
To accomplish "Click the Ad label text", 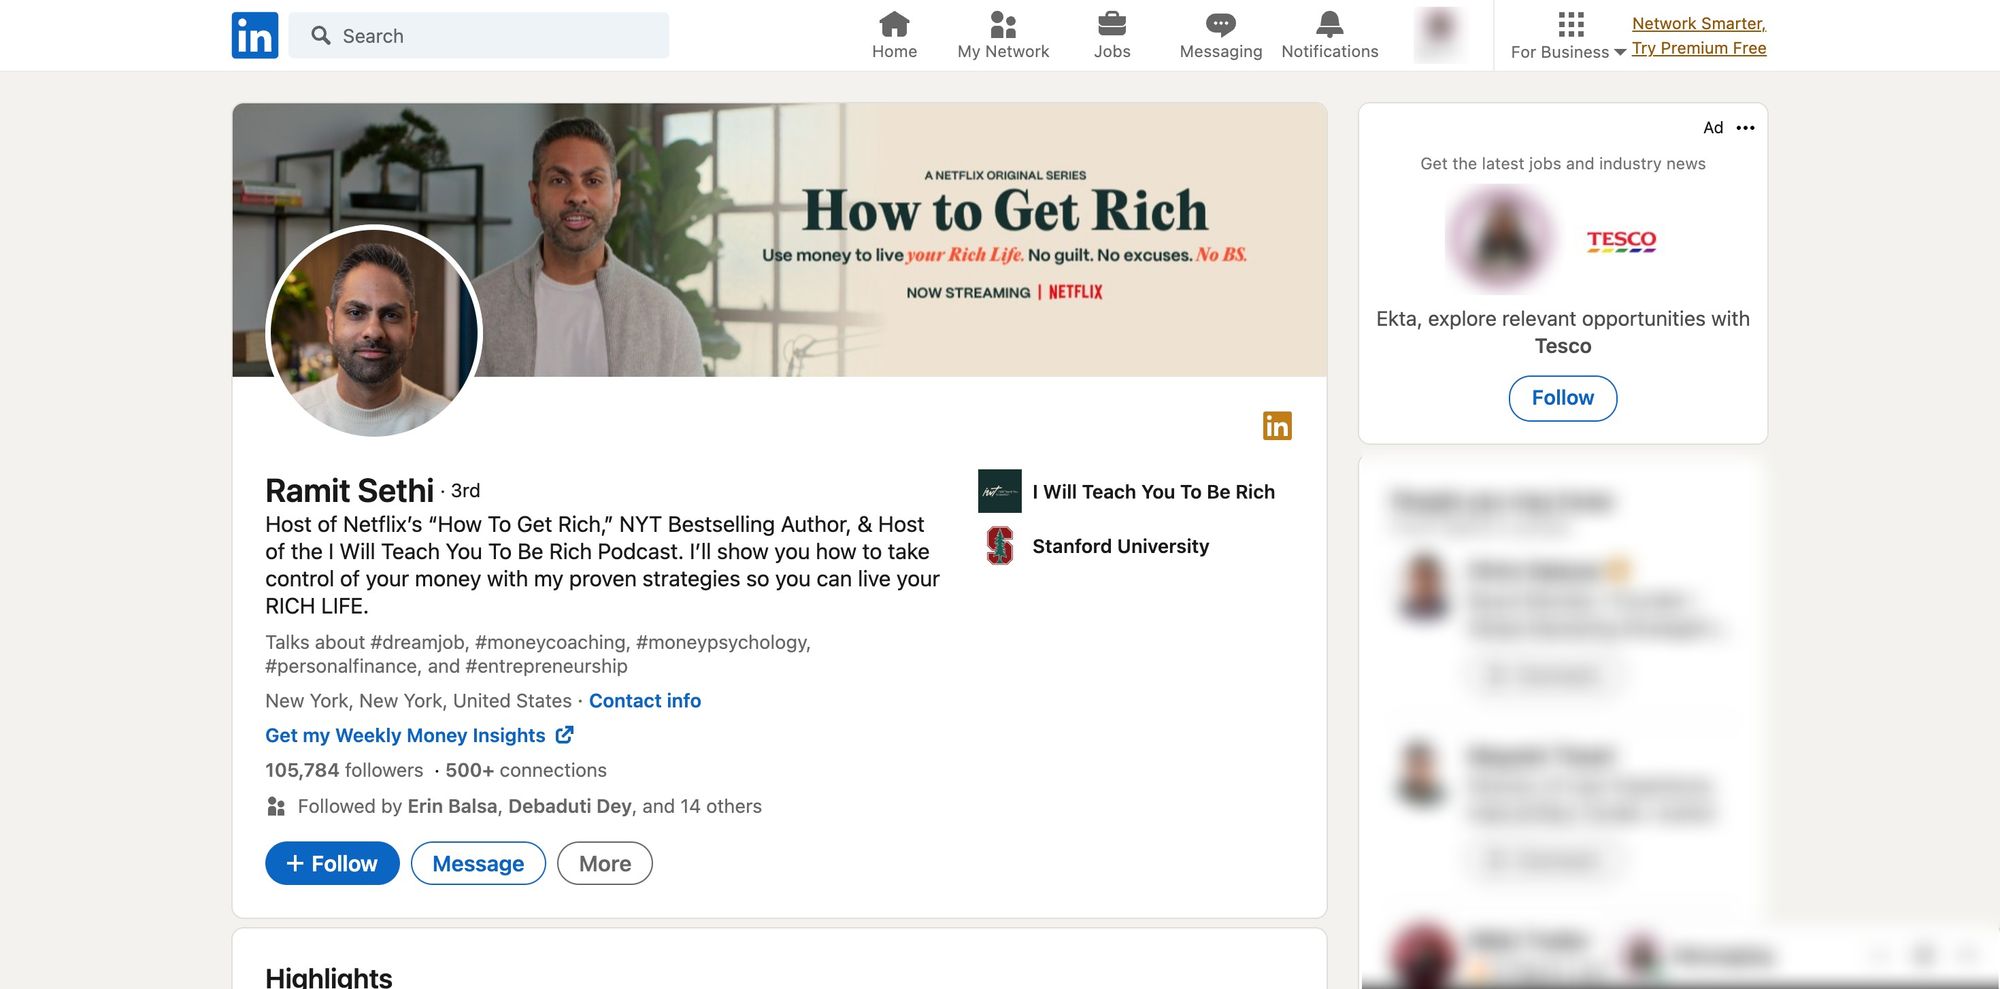I will 1713,128.
